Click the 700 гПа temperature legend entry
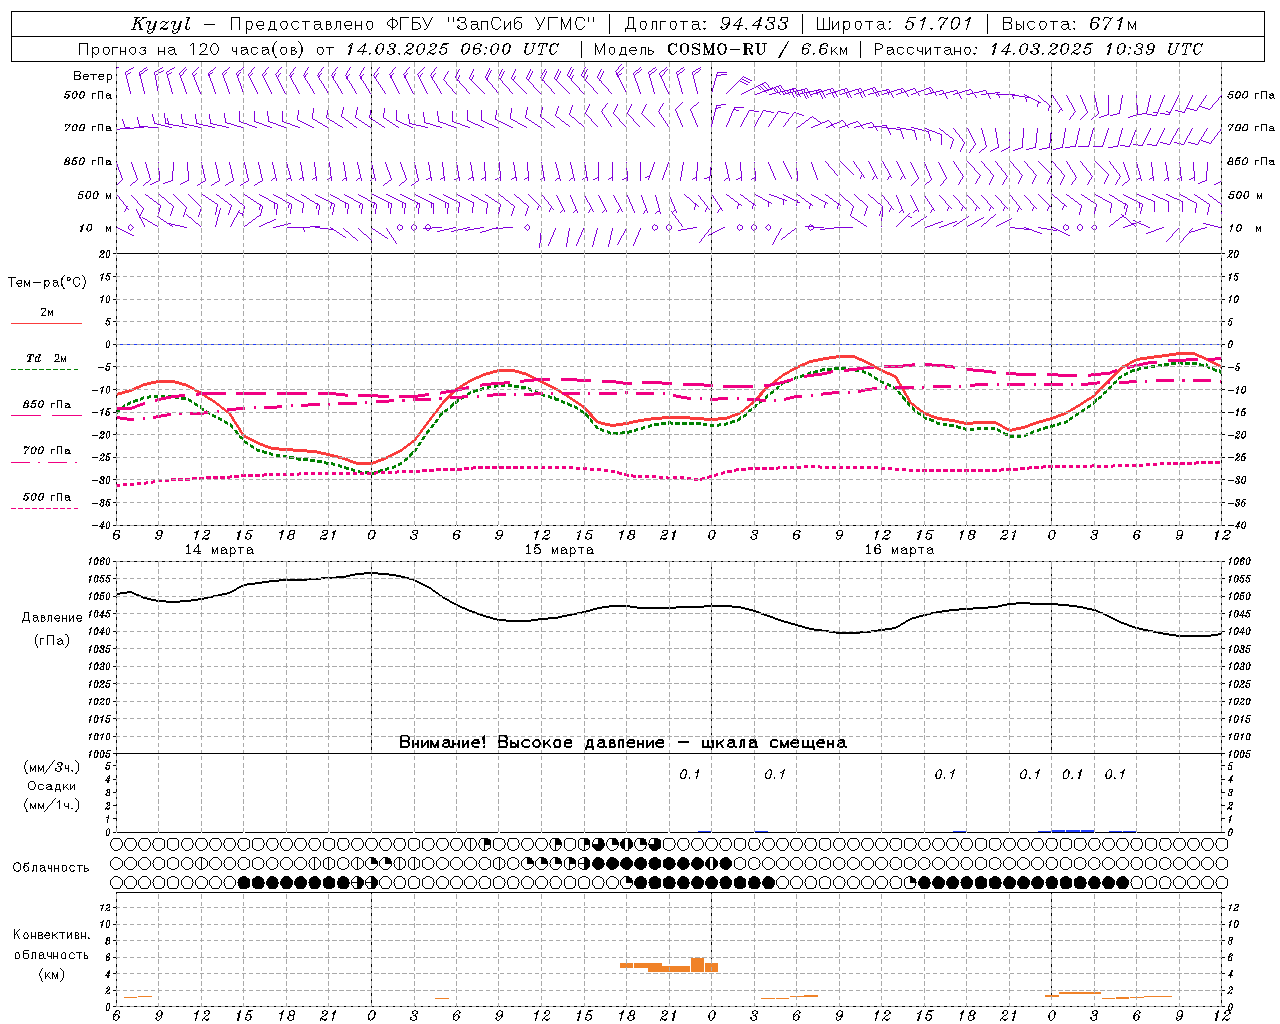Viewport: 1280px width, 1024px height. click(47, 451)
